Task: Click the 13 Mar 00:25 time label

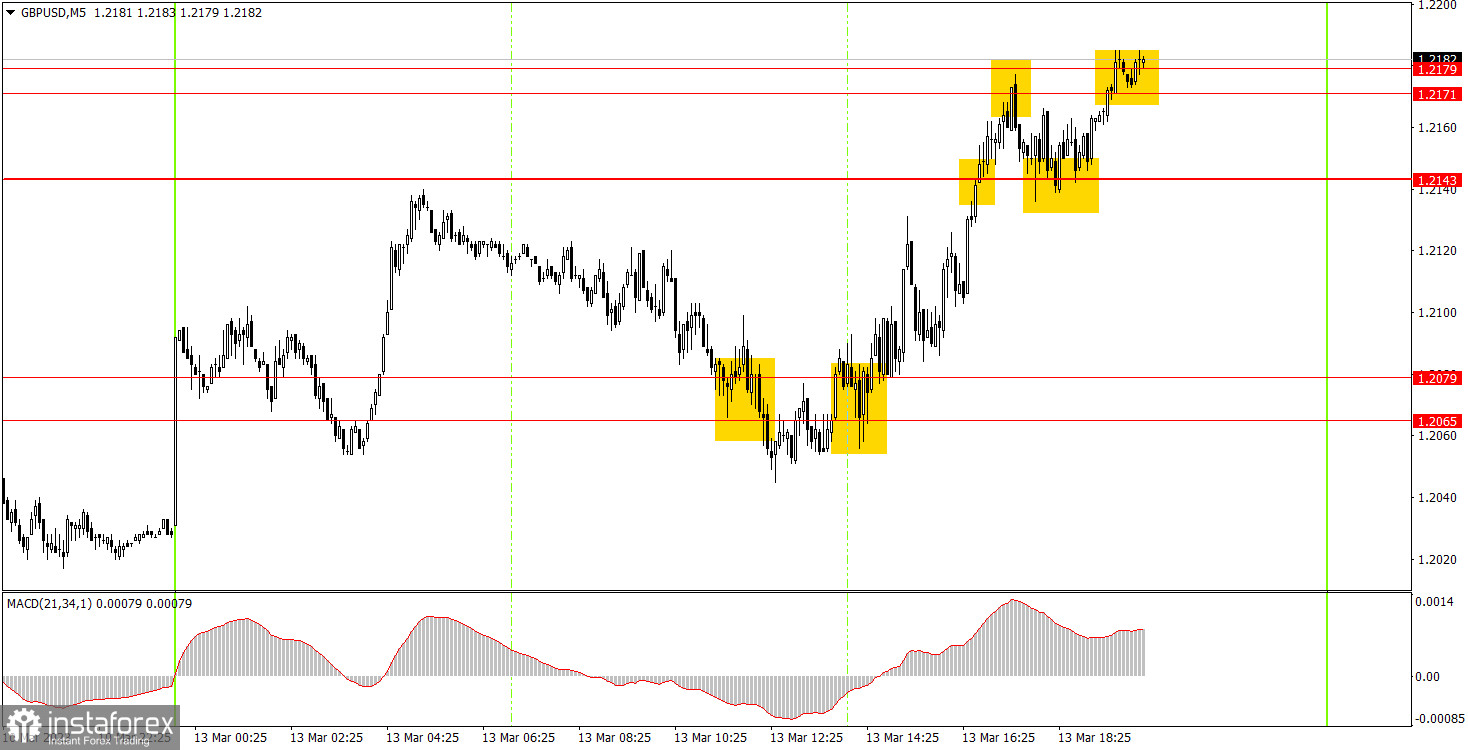Action: (x=230, y=738)
